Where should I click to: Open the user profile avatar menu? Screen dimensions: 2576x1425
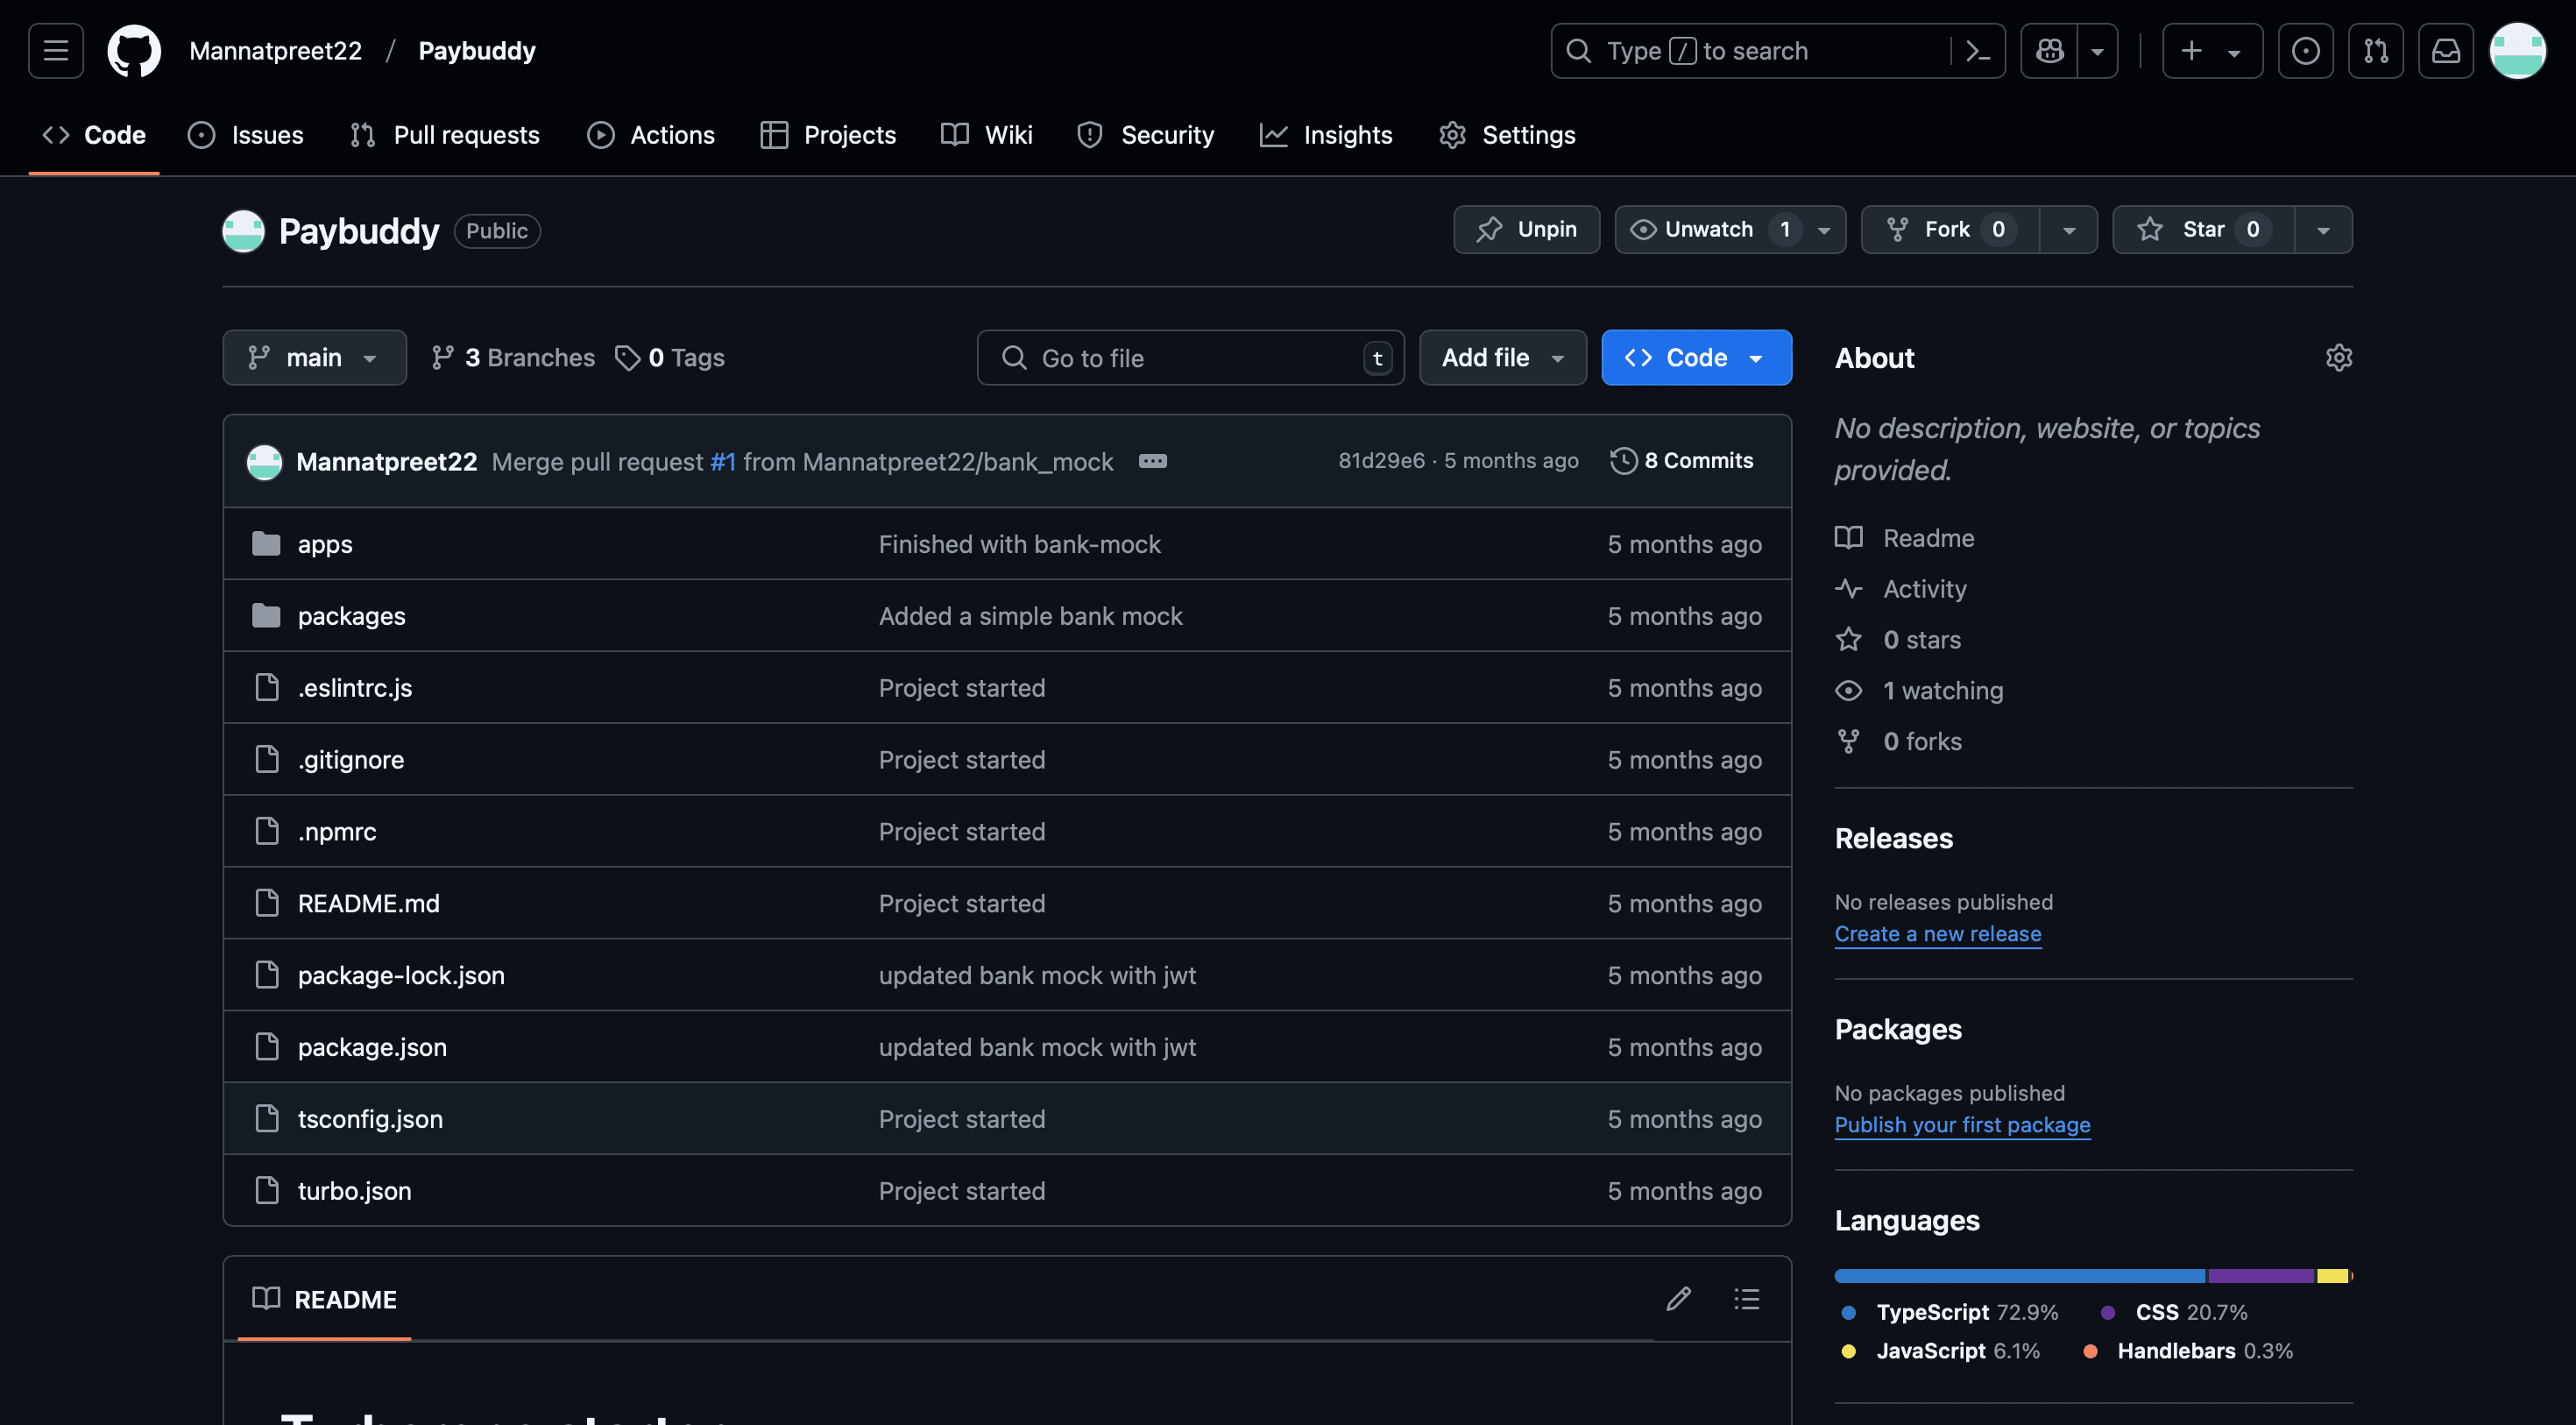[2517, 51]
